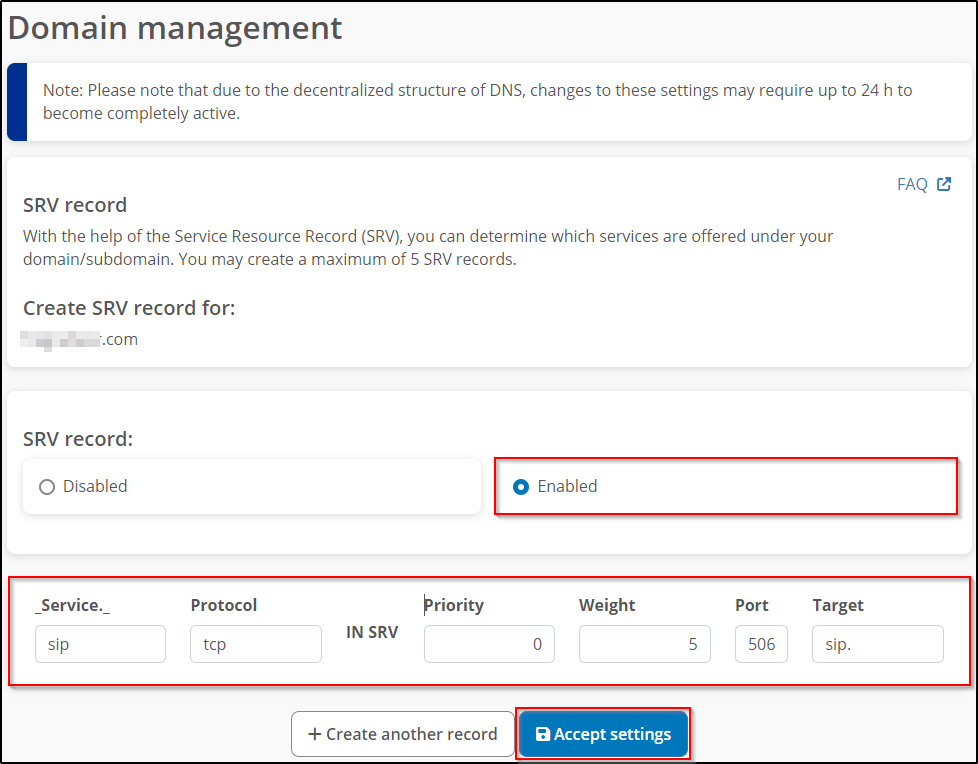Viewport: 978px width, 764px height.
Task: Click the plus icon on Create another record
Action: [314, 734]
